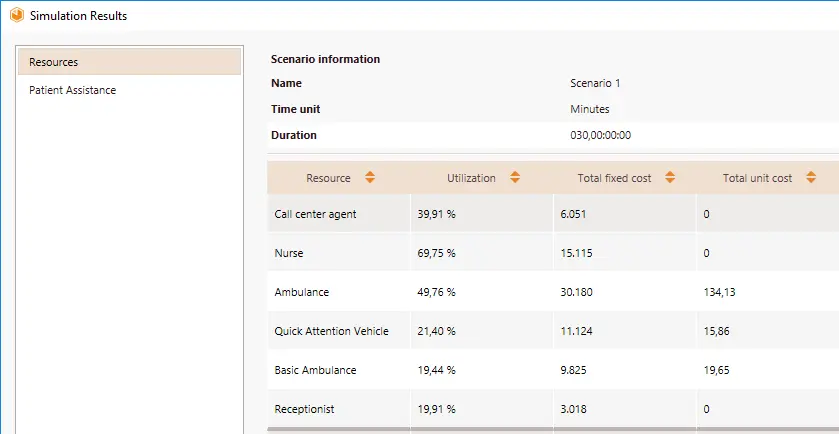
Task: Select the Quick Attention Vehicle row
Action: pos(553,331)
